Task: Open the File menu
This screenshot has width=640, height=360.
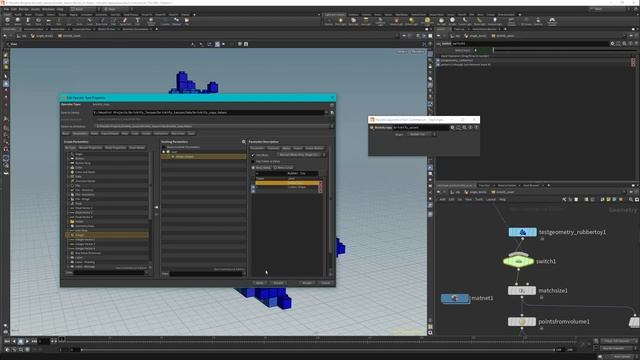Action: click(x=6, y=9)
